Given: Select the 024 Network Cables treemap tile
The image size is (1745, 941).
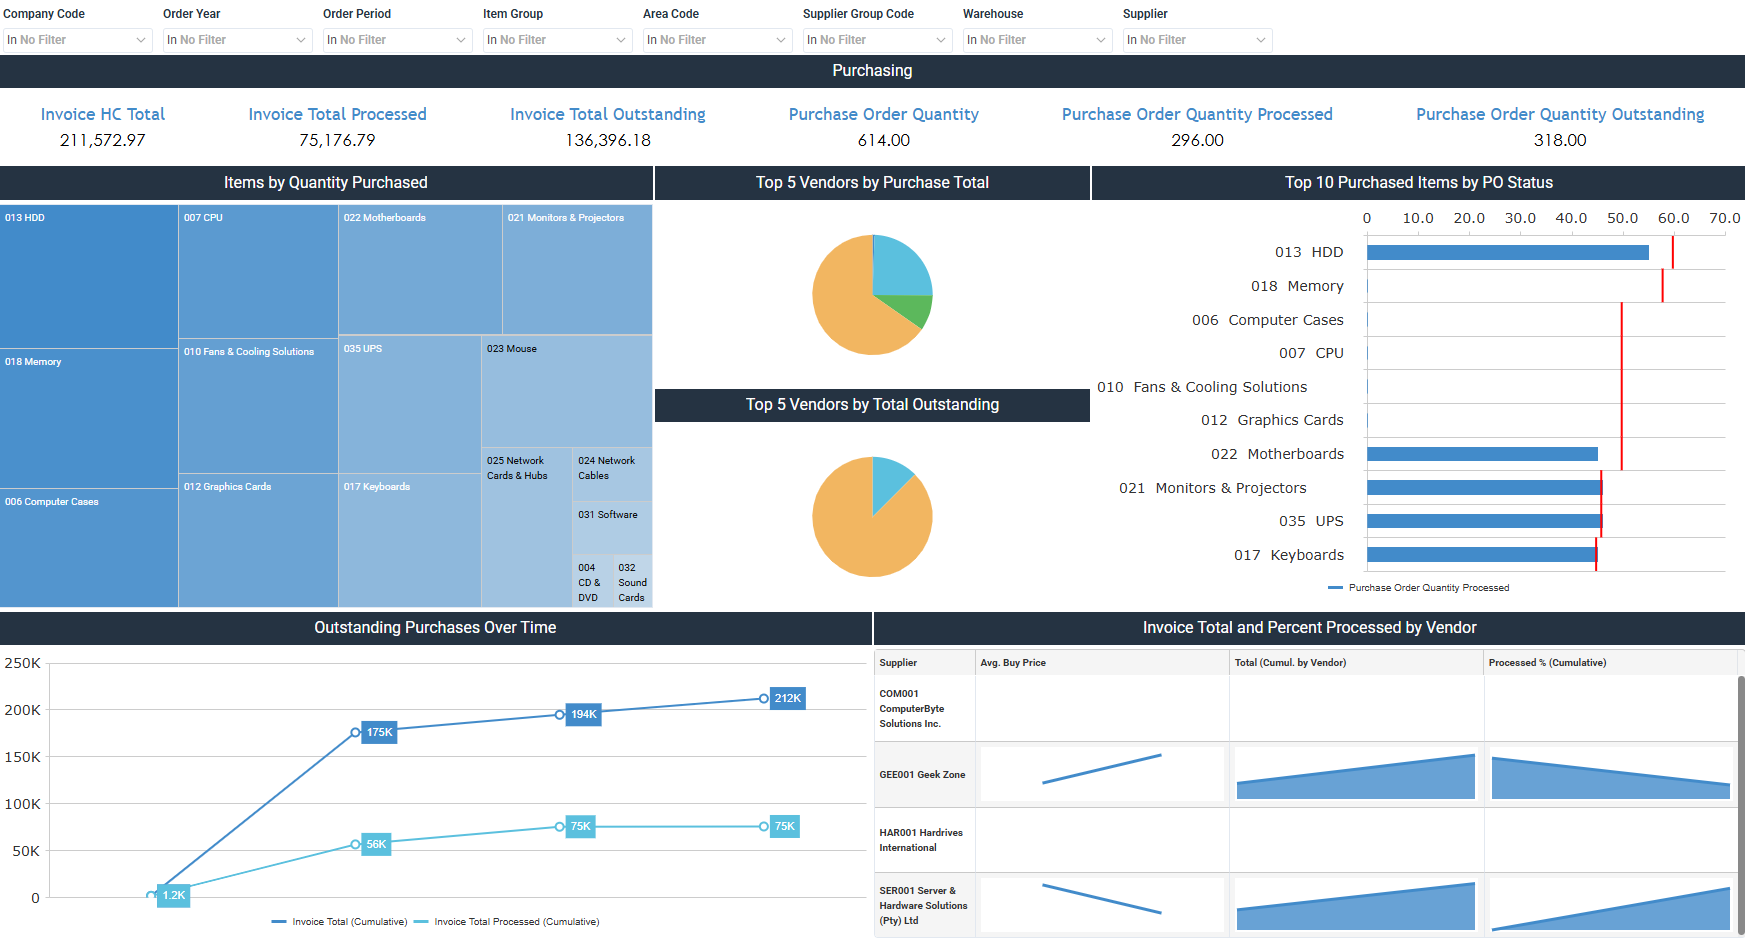Looking at the screenshot, I should coord(612,475).
